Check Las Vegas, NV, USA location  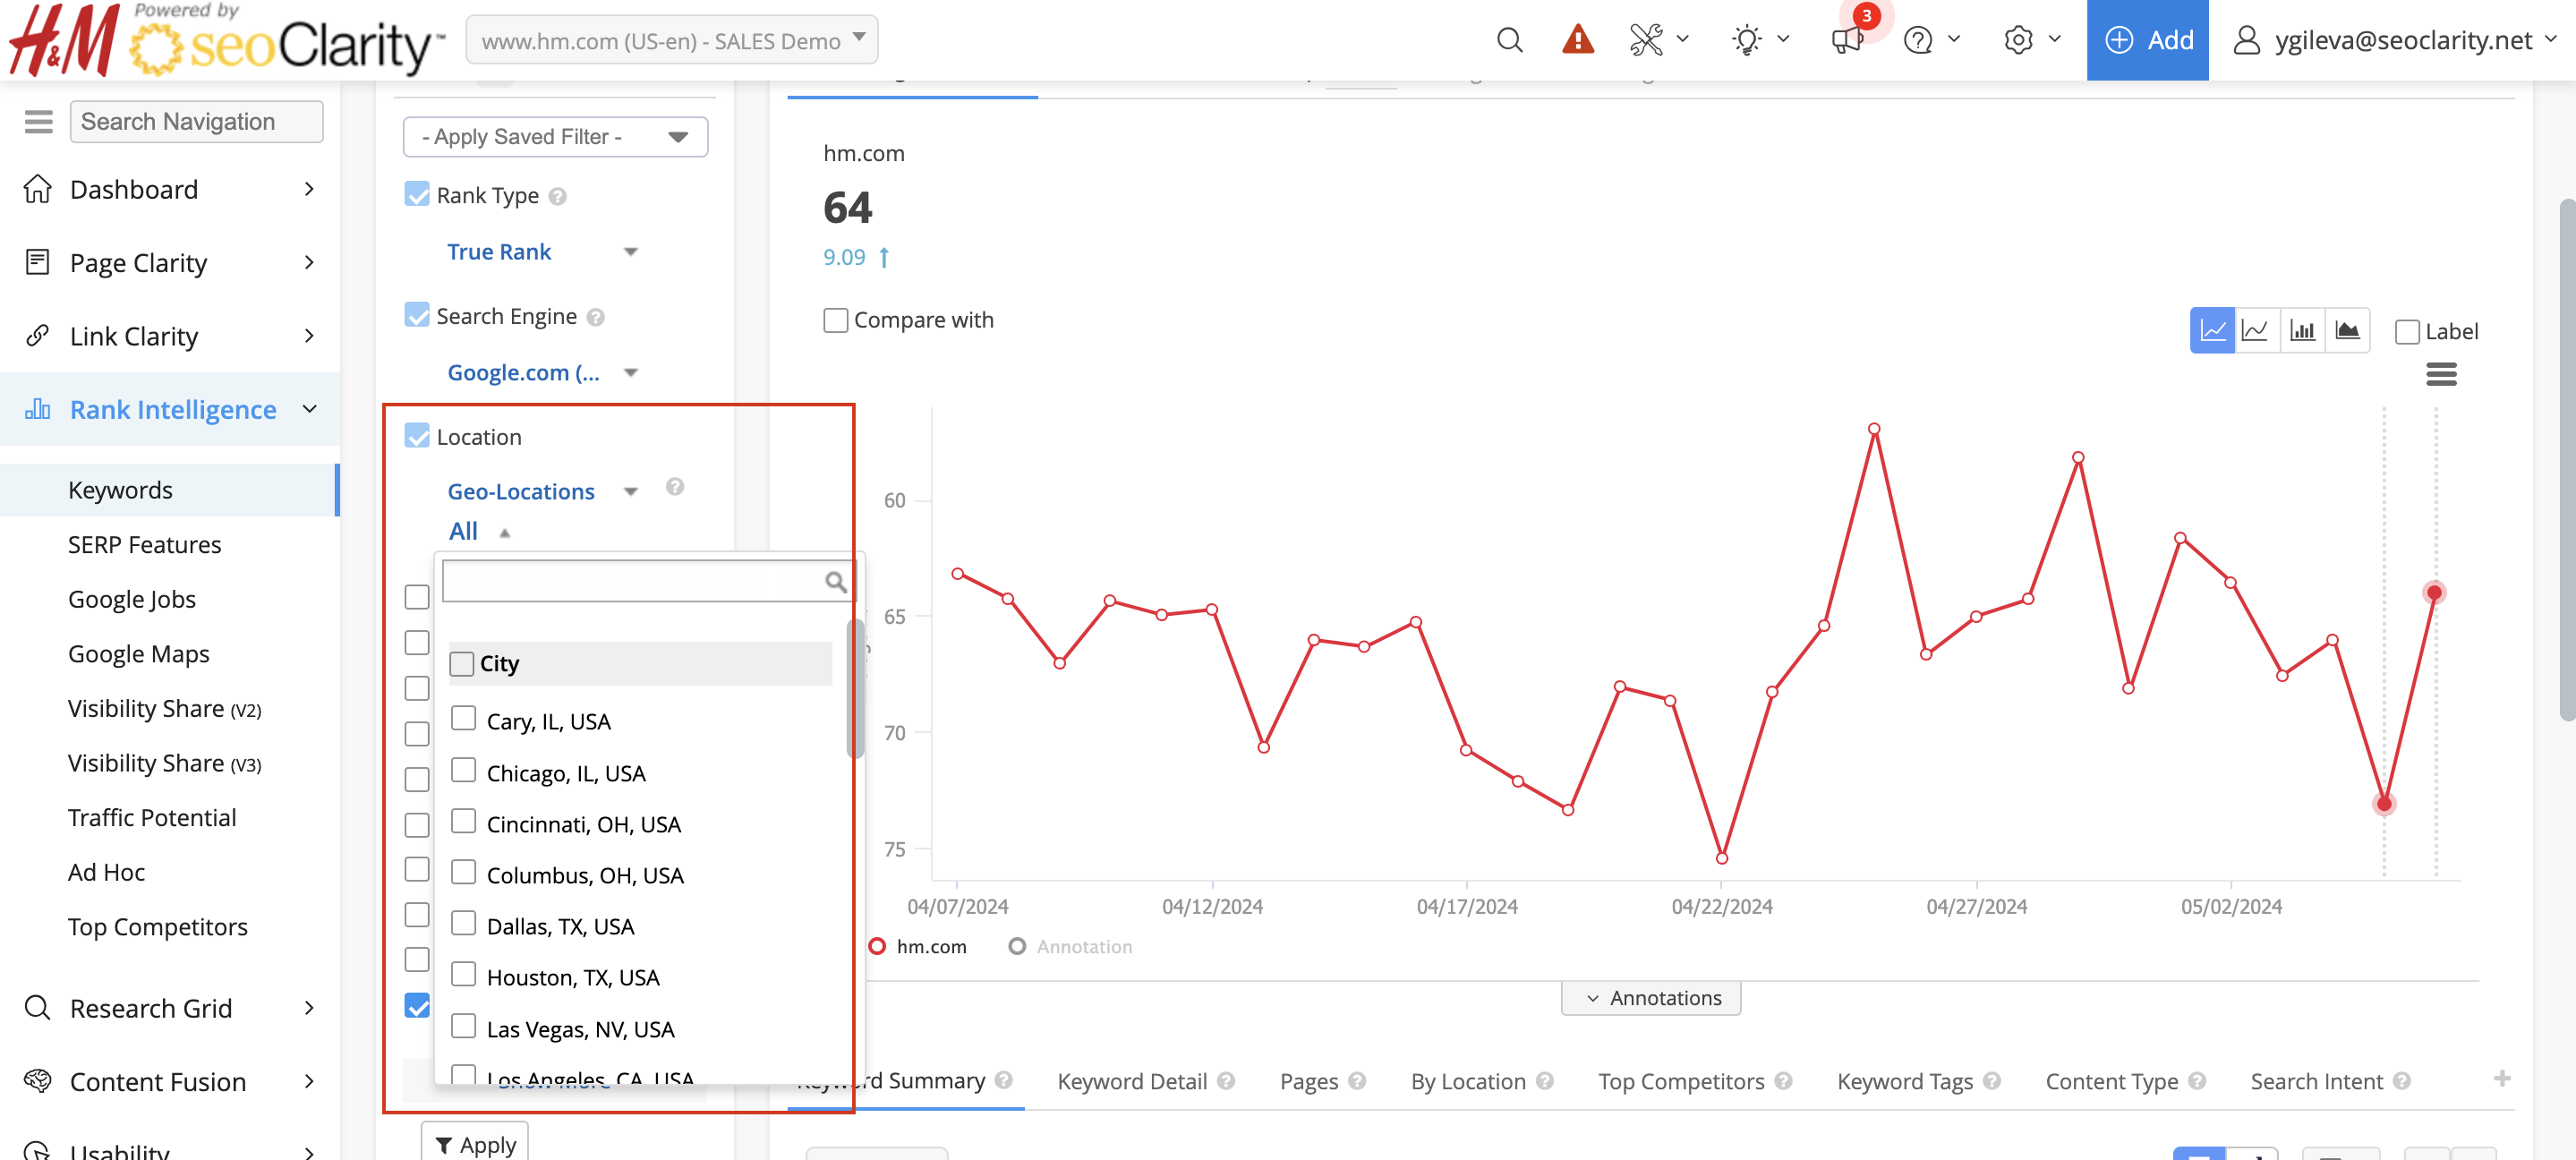pos(463,1026)
